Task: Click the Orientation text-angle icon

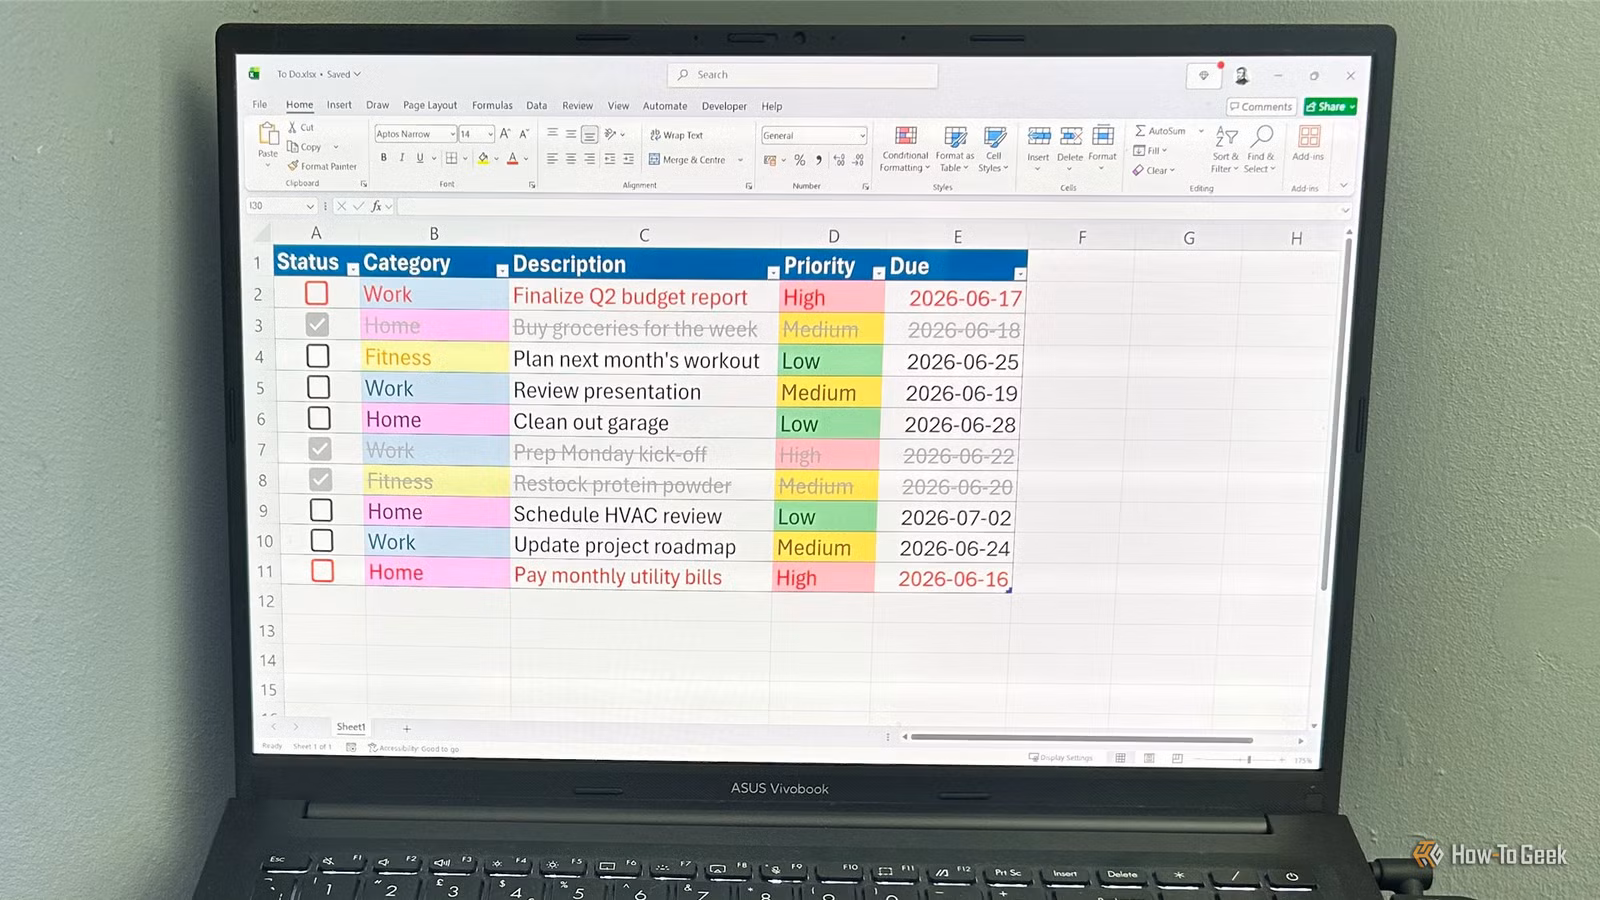Action: pyautogui.click(x=611, y=134)
